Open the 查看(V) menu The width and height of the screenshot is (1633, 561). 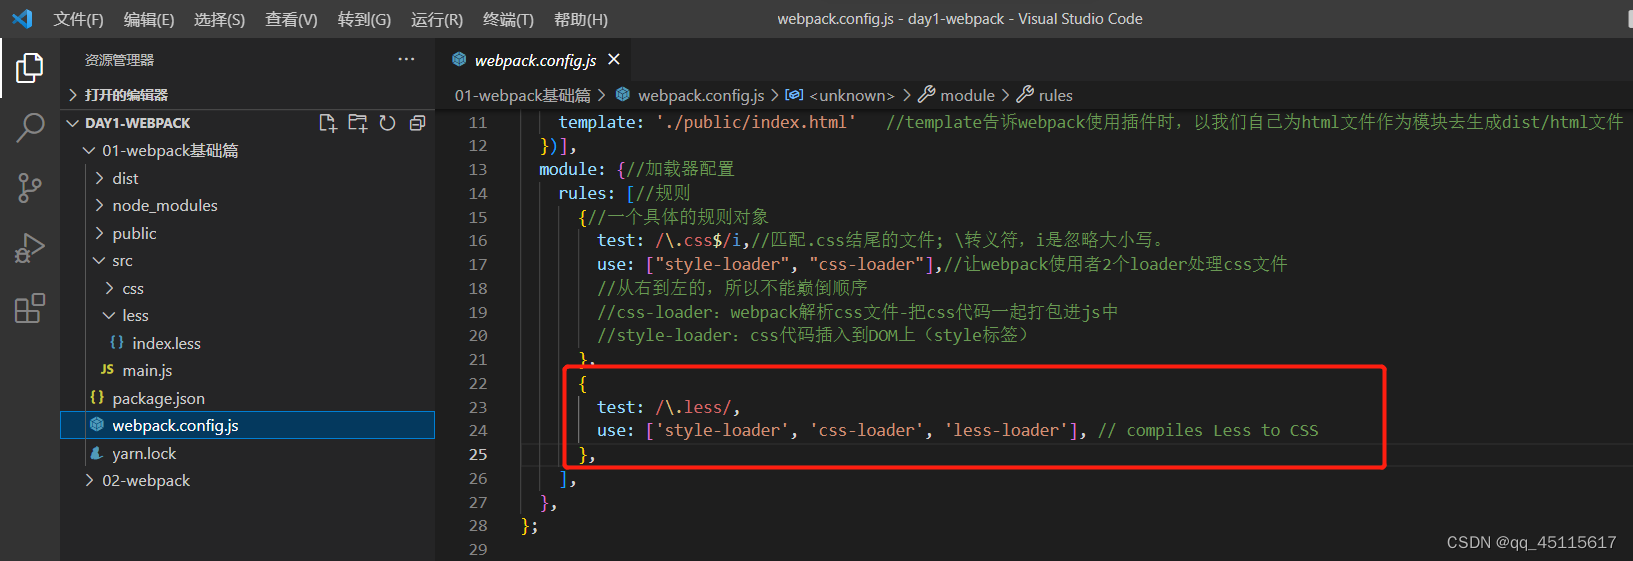tap(291, 19)
